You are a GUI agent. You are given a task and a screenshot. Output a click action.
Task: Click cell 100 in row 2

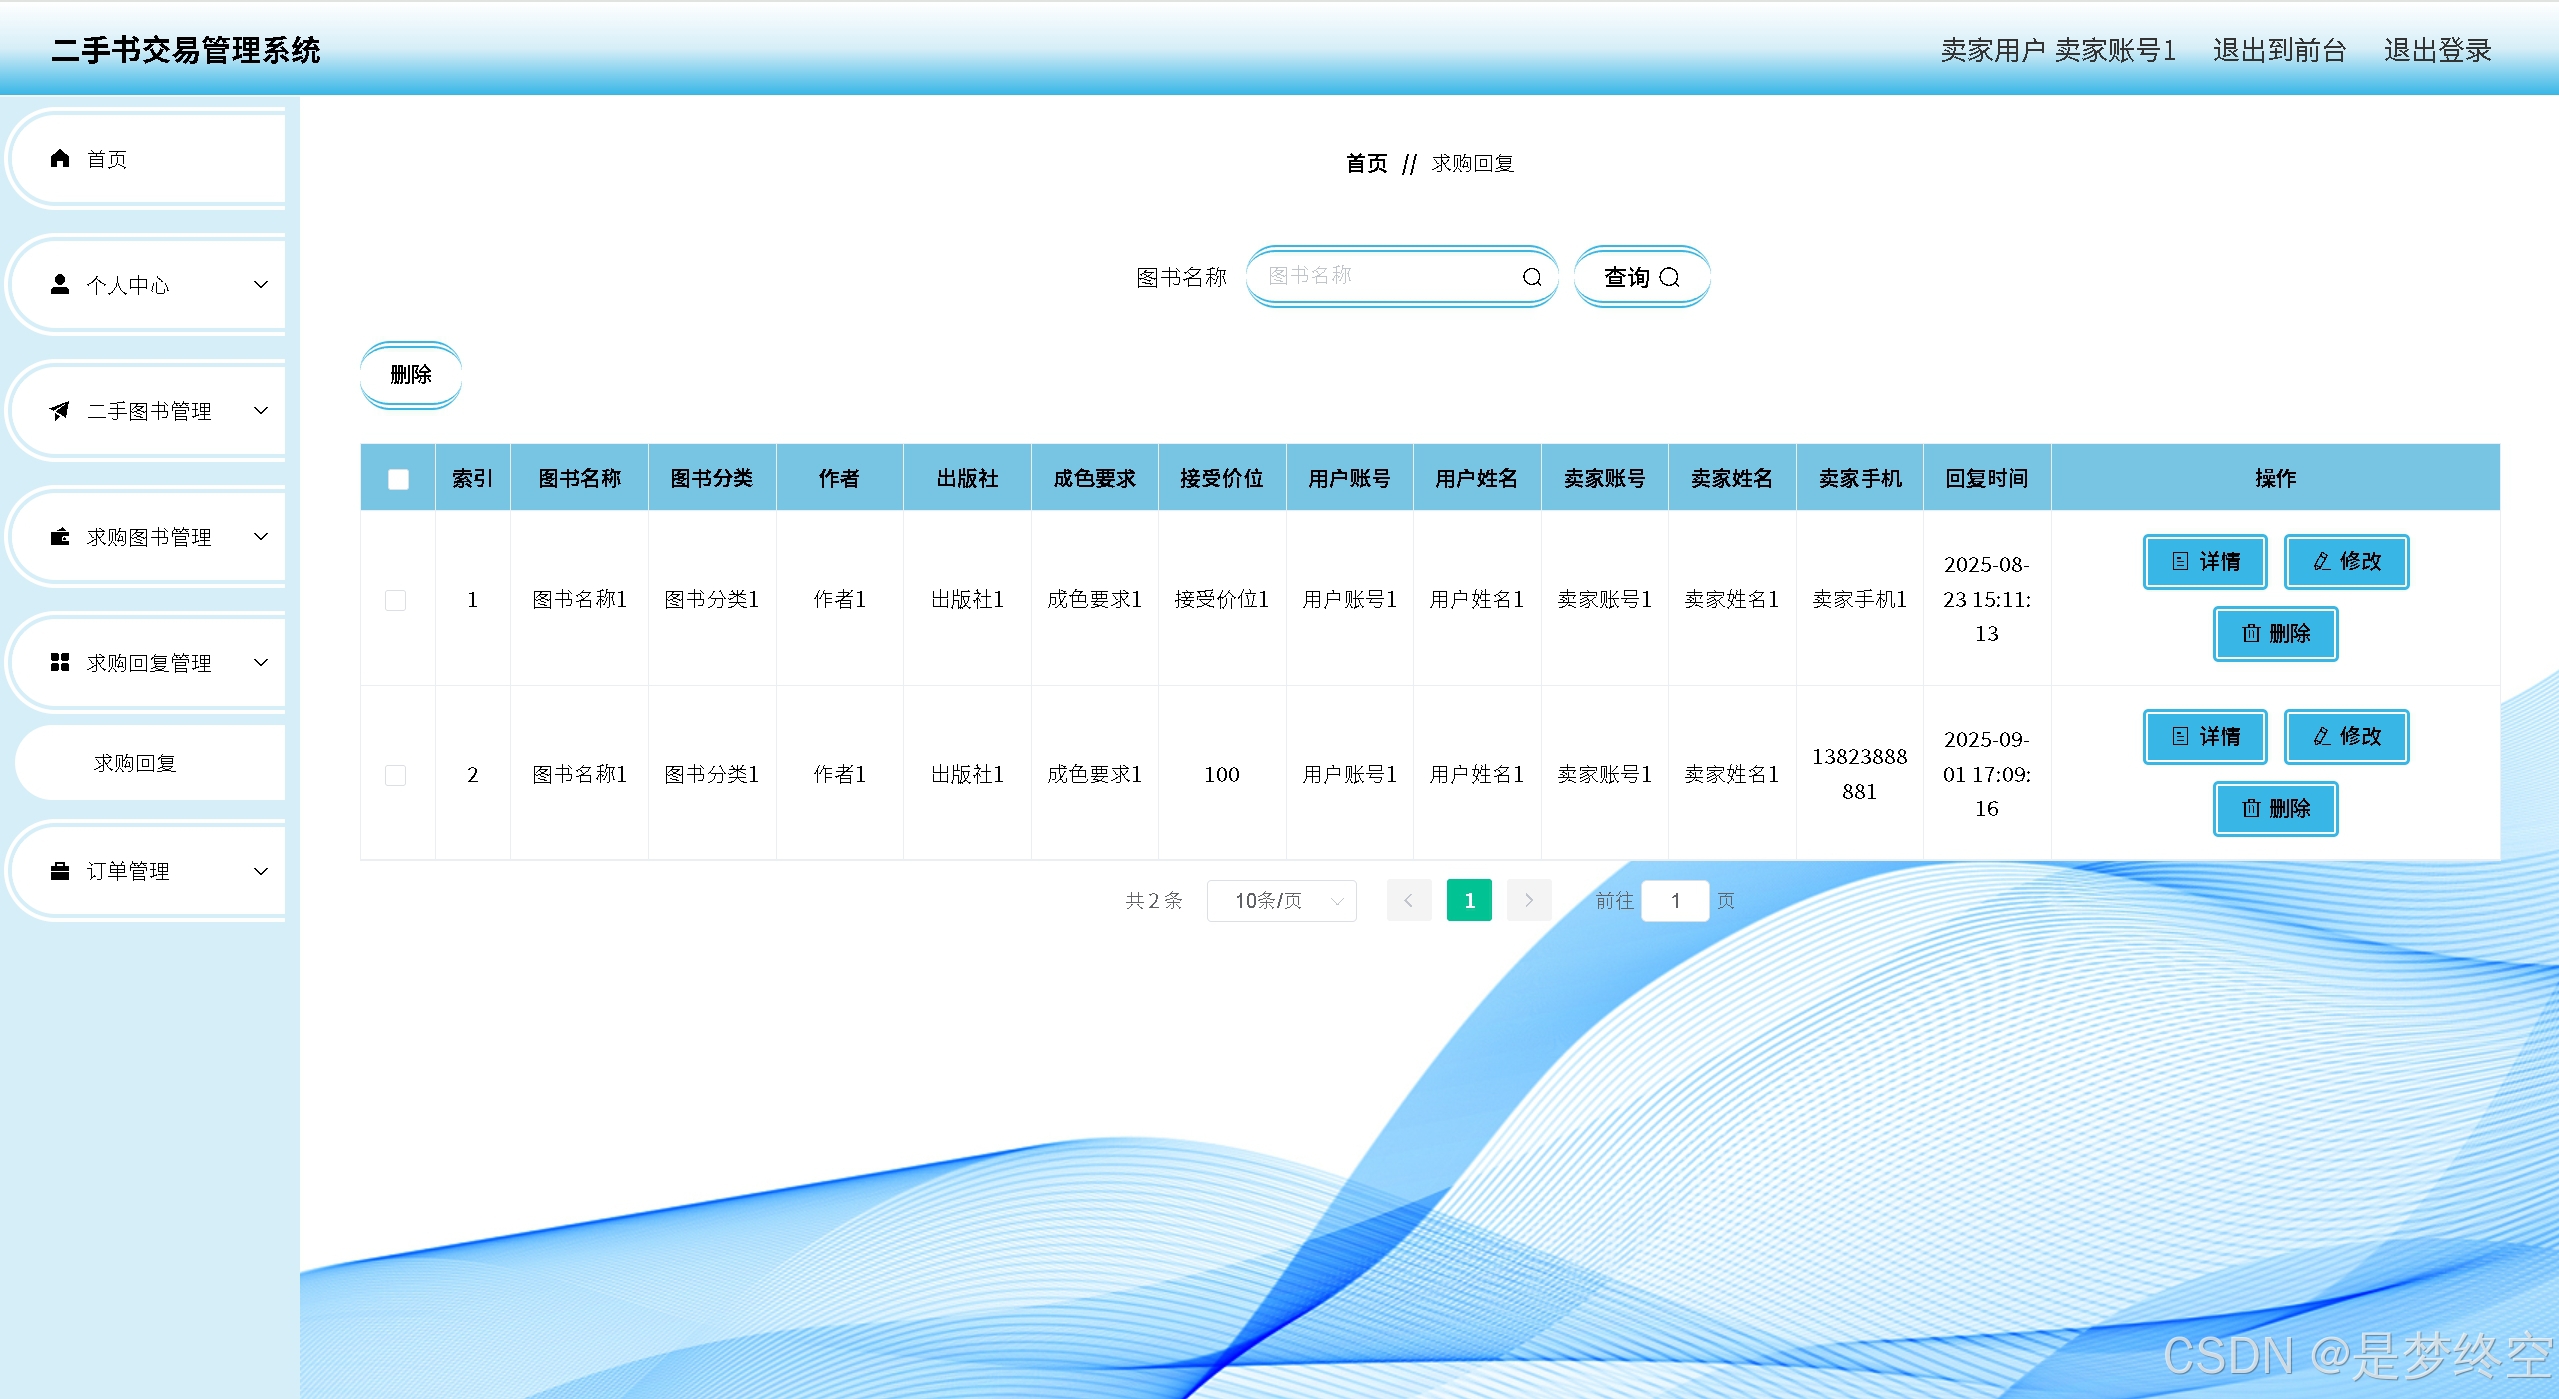pyautogui.click(x=1221, y=774)
